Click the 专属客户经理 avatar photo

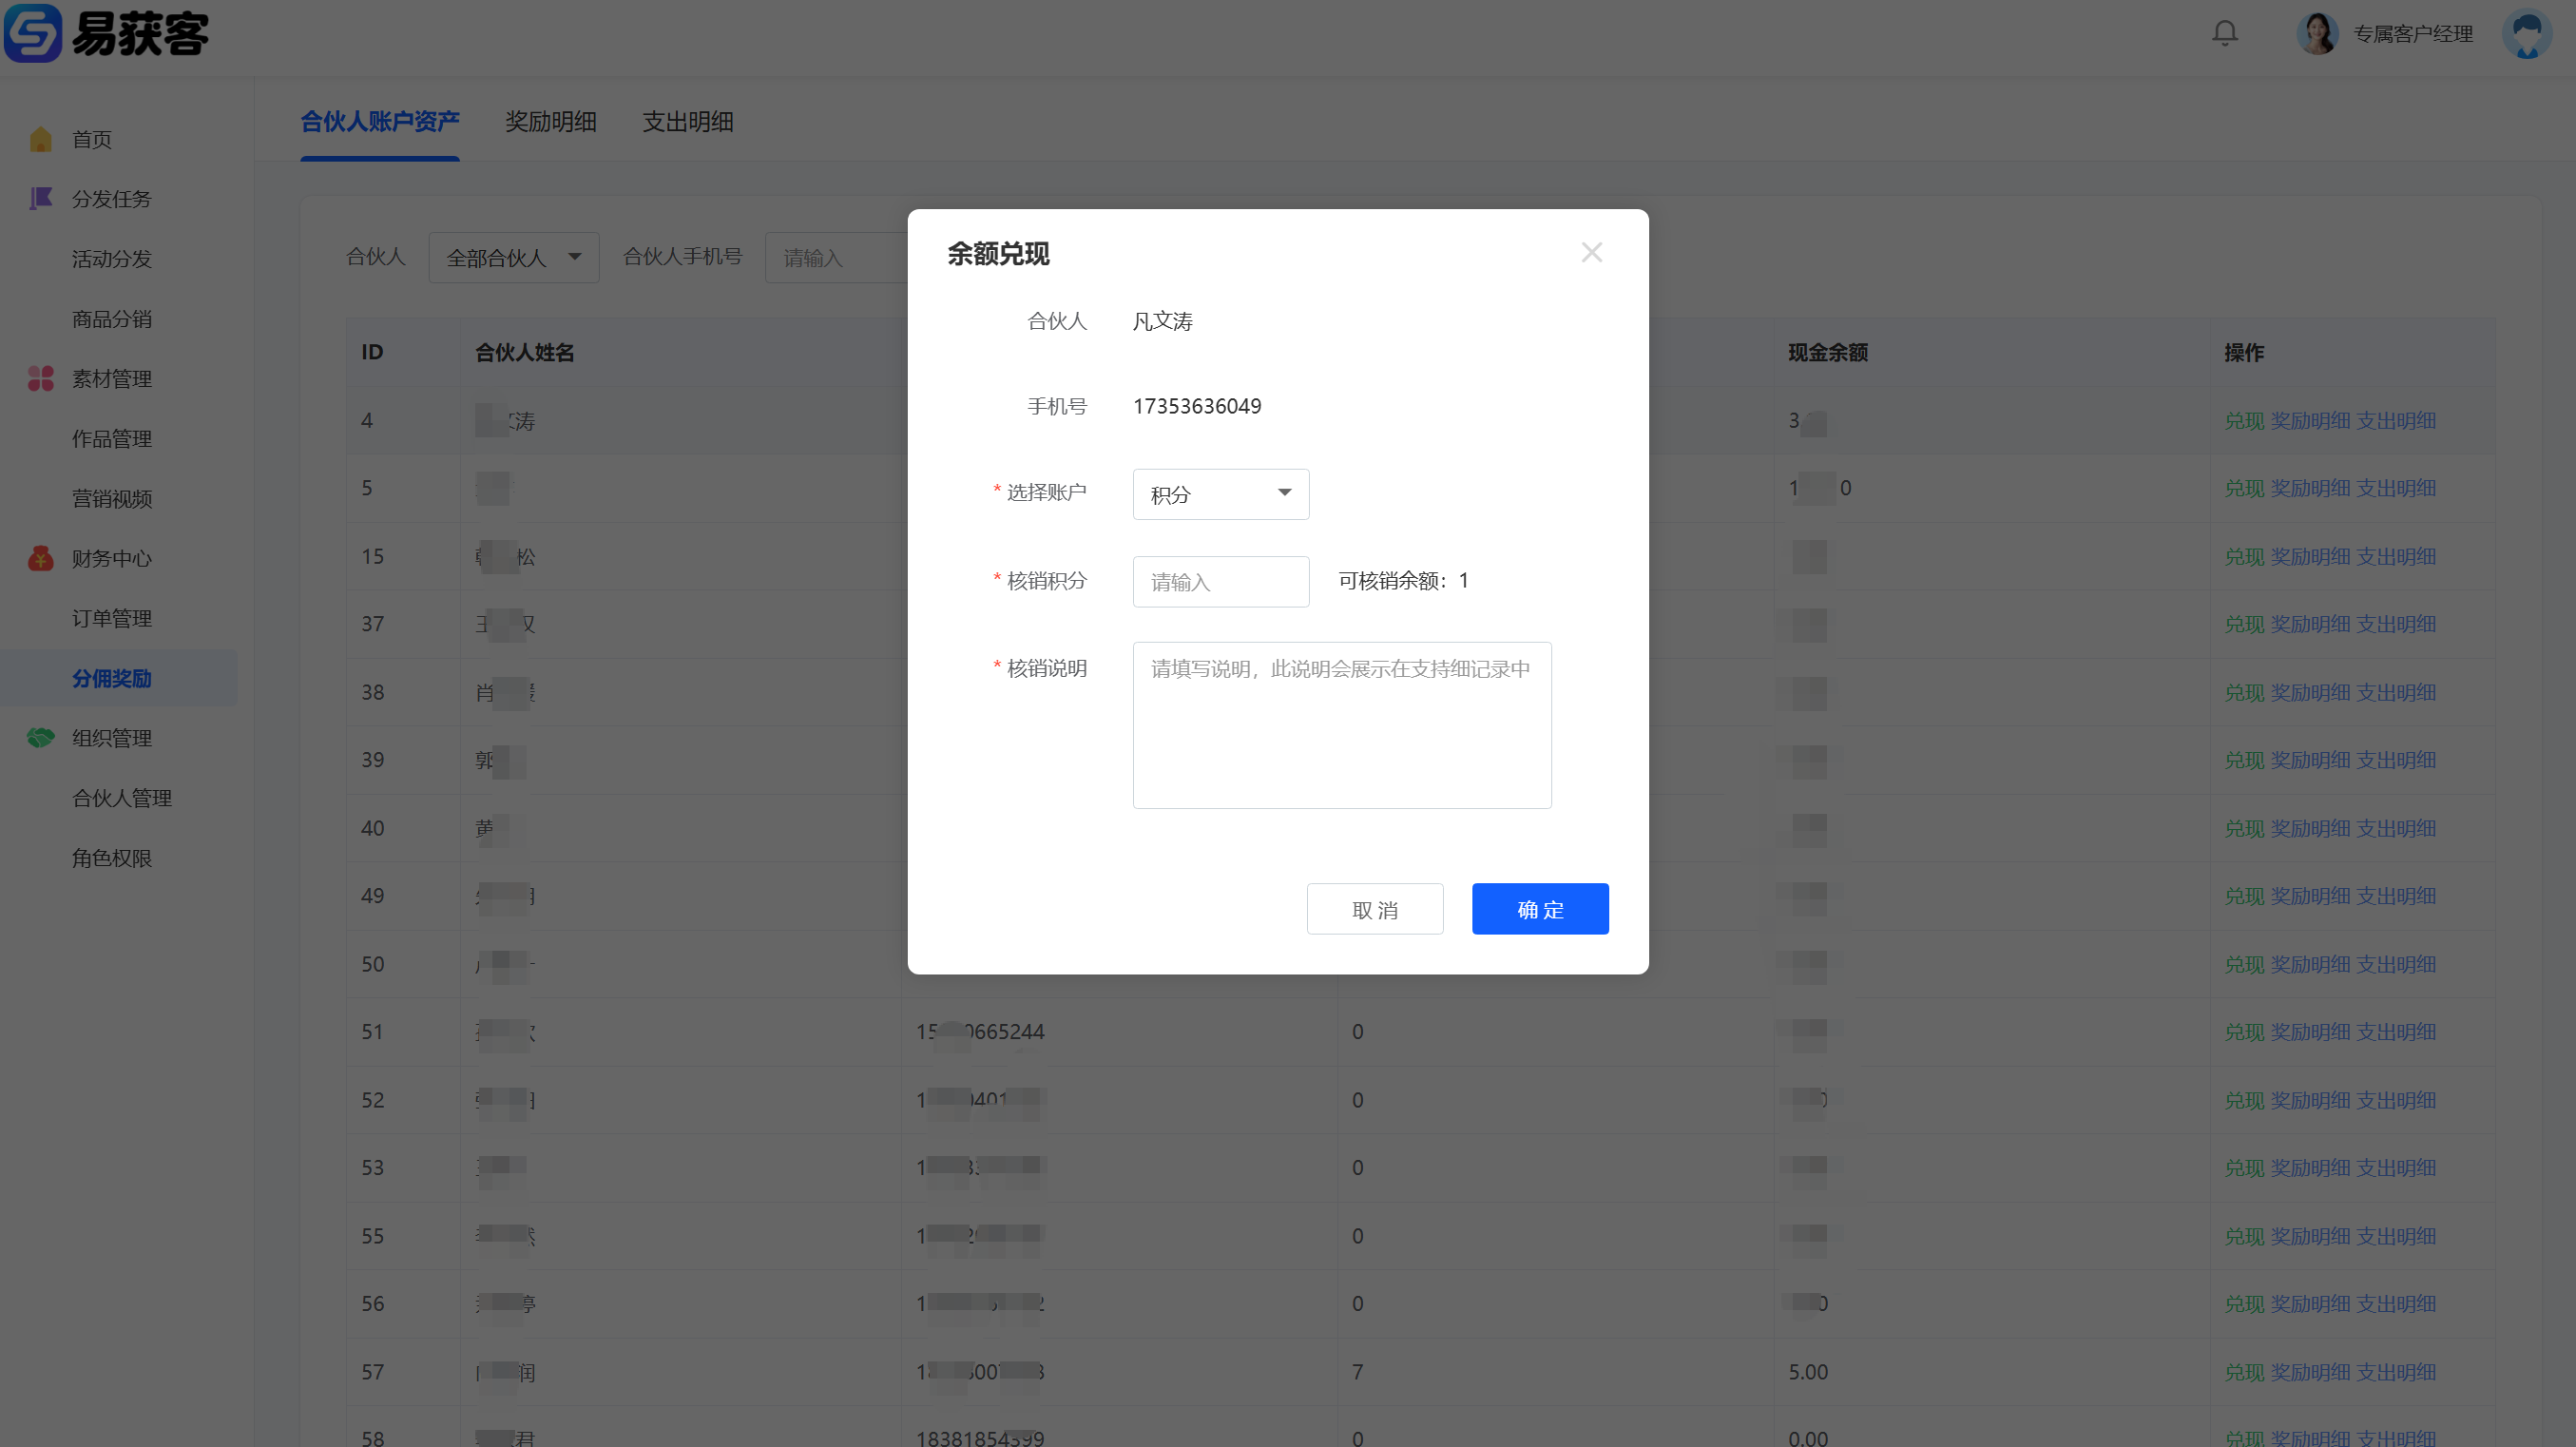(x=2317, y=34)
